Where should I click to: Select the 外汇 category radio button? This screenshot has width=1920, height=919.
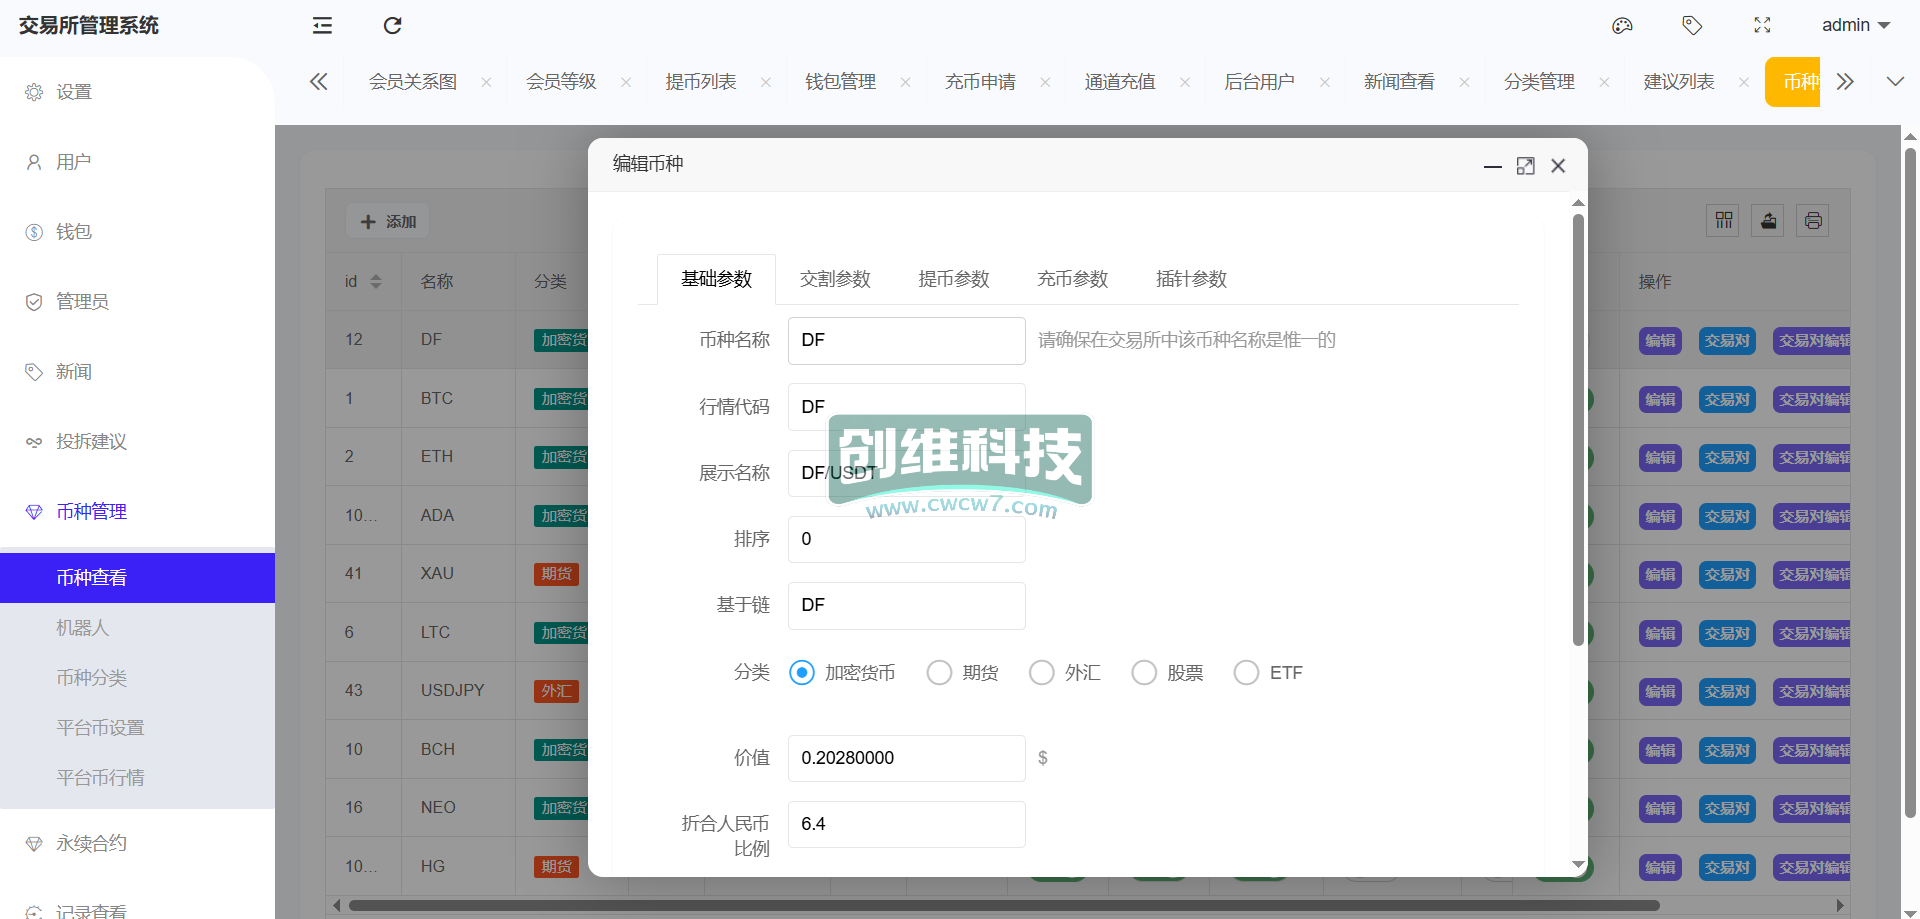(x=1041, y=673)
